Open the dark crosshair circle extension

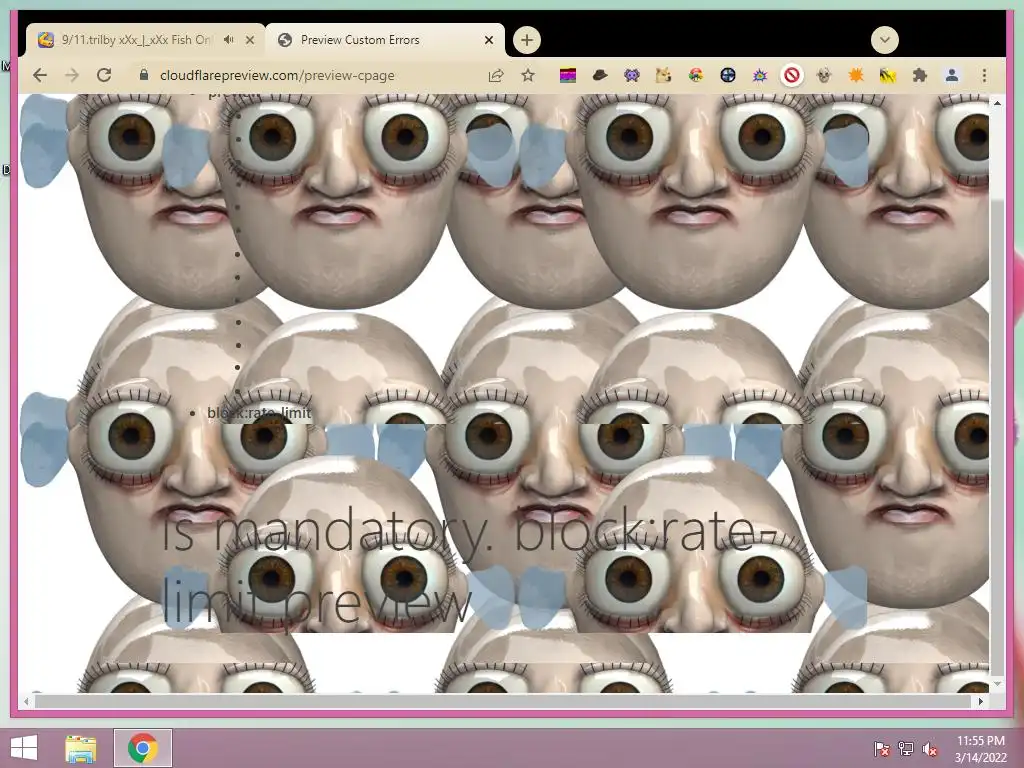728,76
